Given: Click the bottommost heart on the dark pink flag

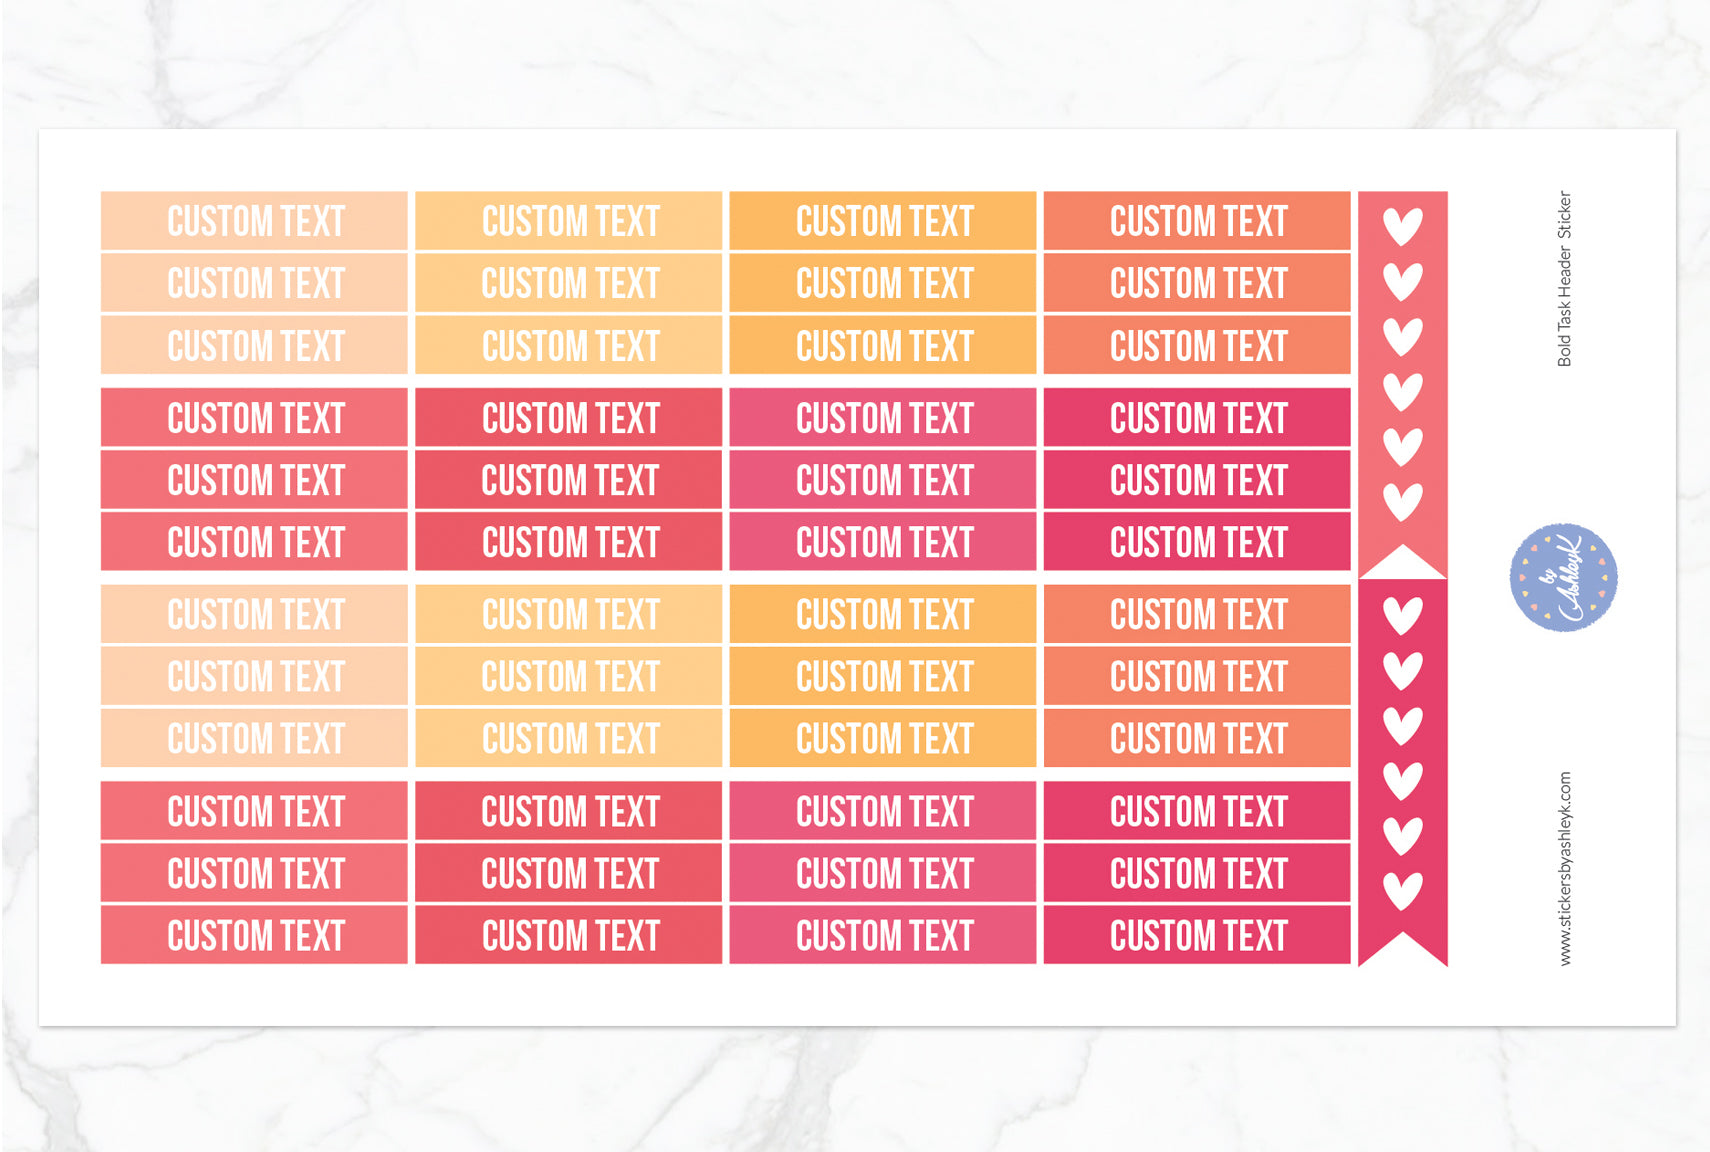Looking at the screenshot, I should tap(1402, 890).
